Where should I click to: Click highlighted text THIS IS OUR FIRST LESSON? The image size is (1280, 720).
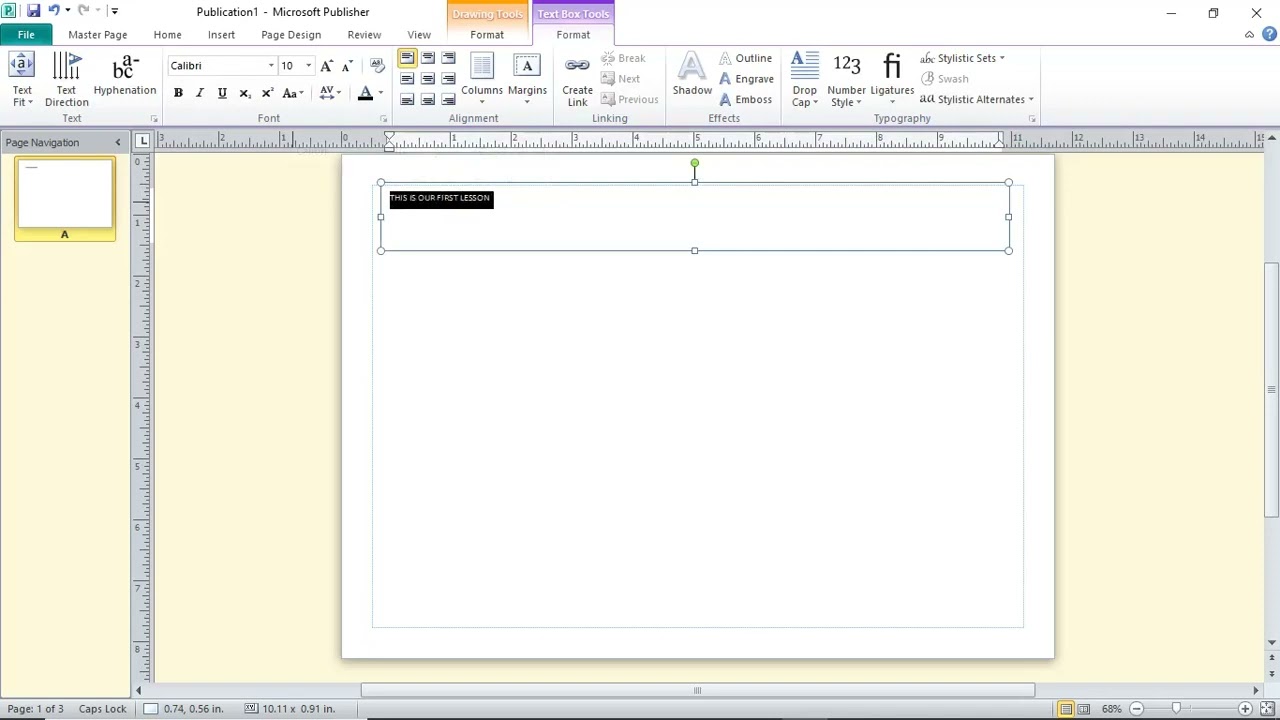pyautogui.click(x=441, y=198)
